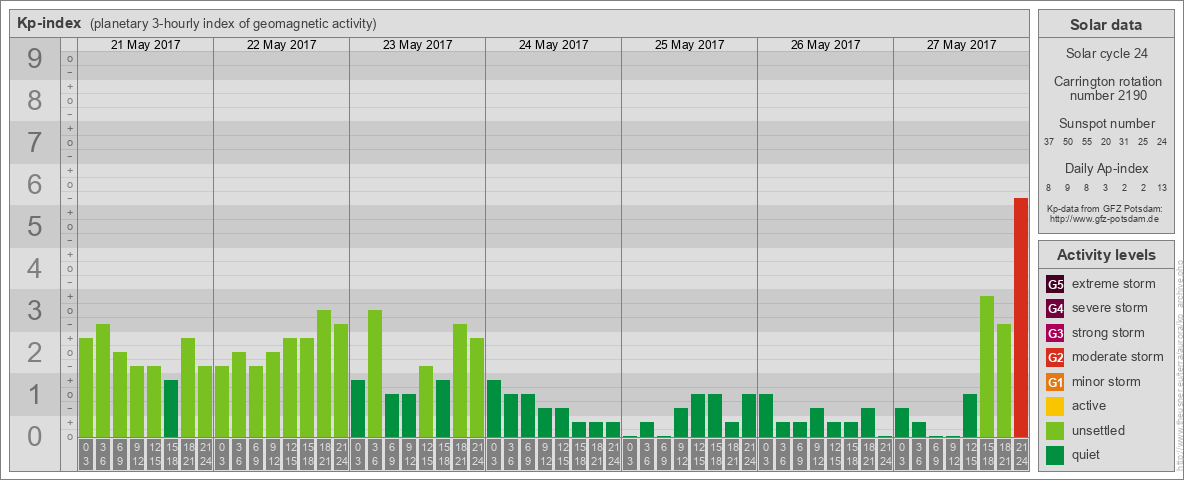Click the Carrington rotation number 2190 text
The height and width of the screenshot is (480, 1184).
tap(1106, 88)
